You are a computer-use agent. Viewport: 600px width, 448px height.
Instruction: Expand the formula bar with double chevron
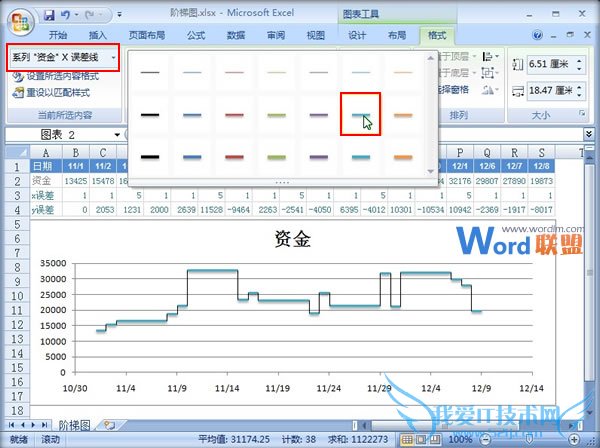coord(589,134)
